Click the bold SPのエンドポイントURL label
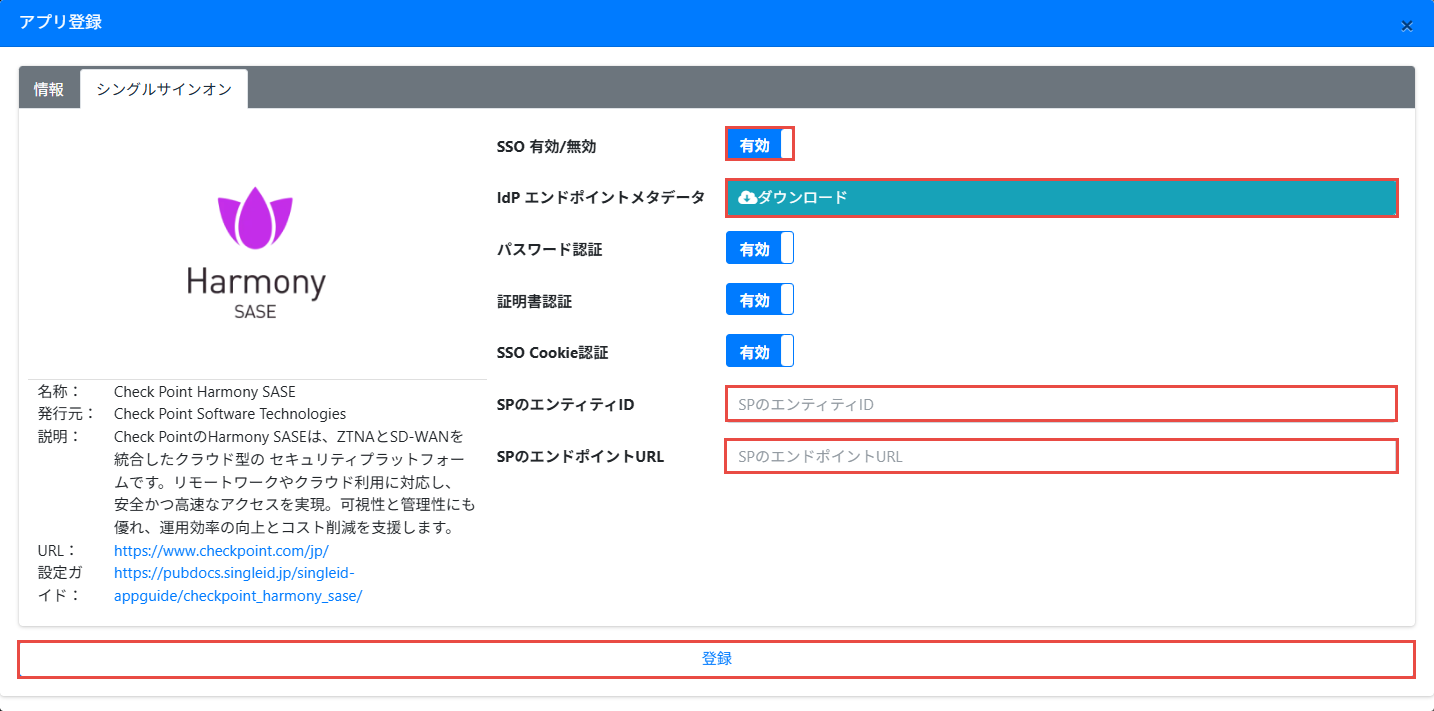The width and height of the screenshot is (1434, 711). pyautogui.click(x=580, y=457)
